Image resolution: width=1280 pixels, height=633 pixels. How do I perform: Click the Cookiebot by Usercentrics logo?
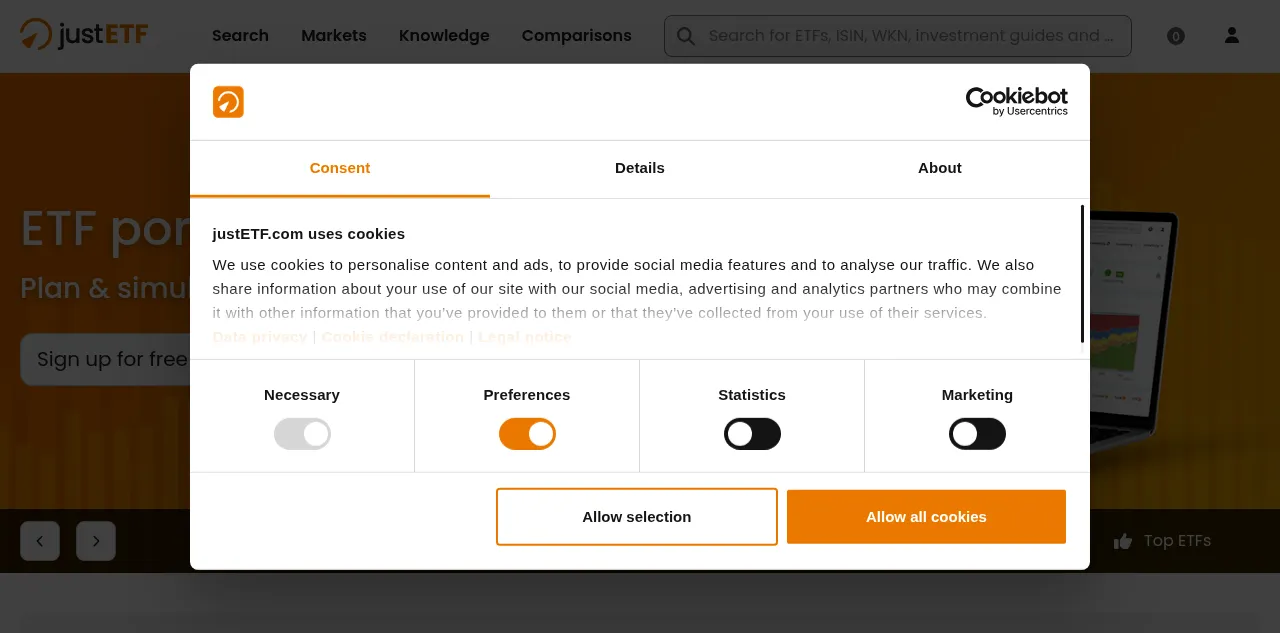coord(1016,101)
